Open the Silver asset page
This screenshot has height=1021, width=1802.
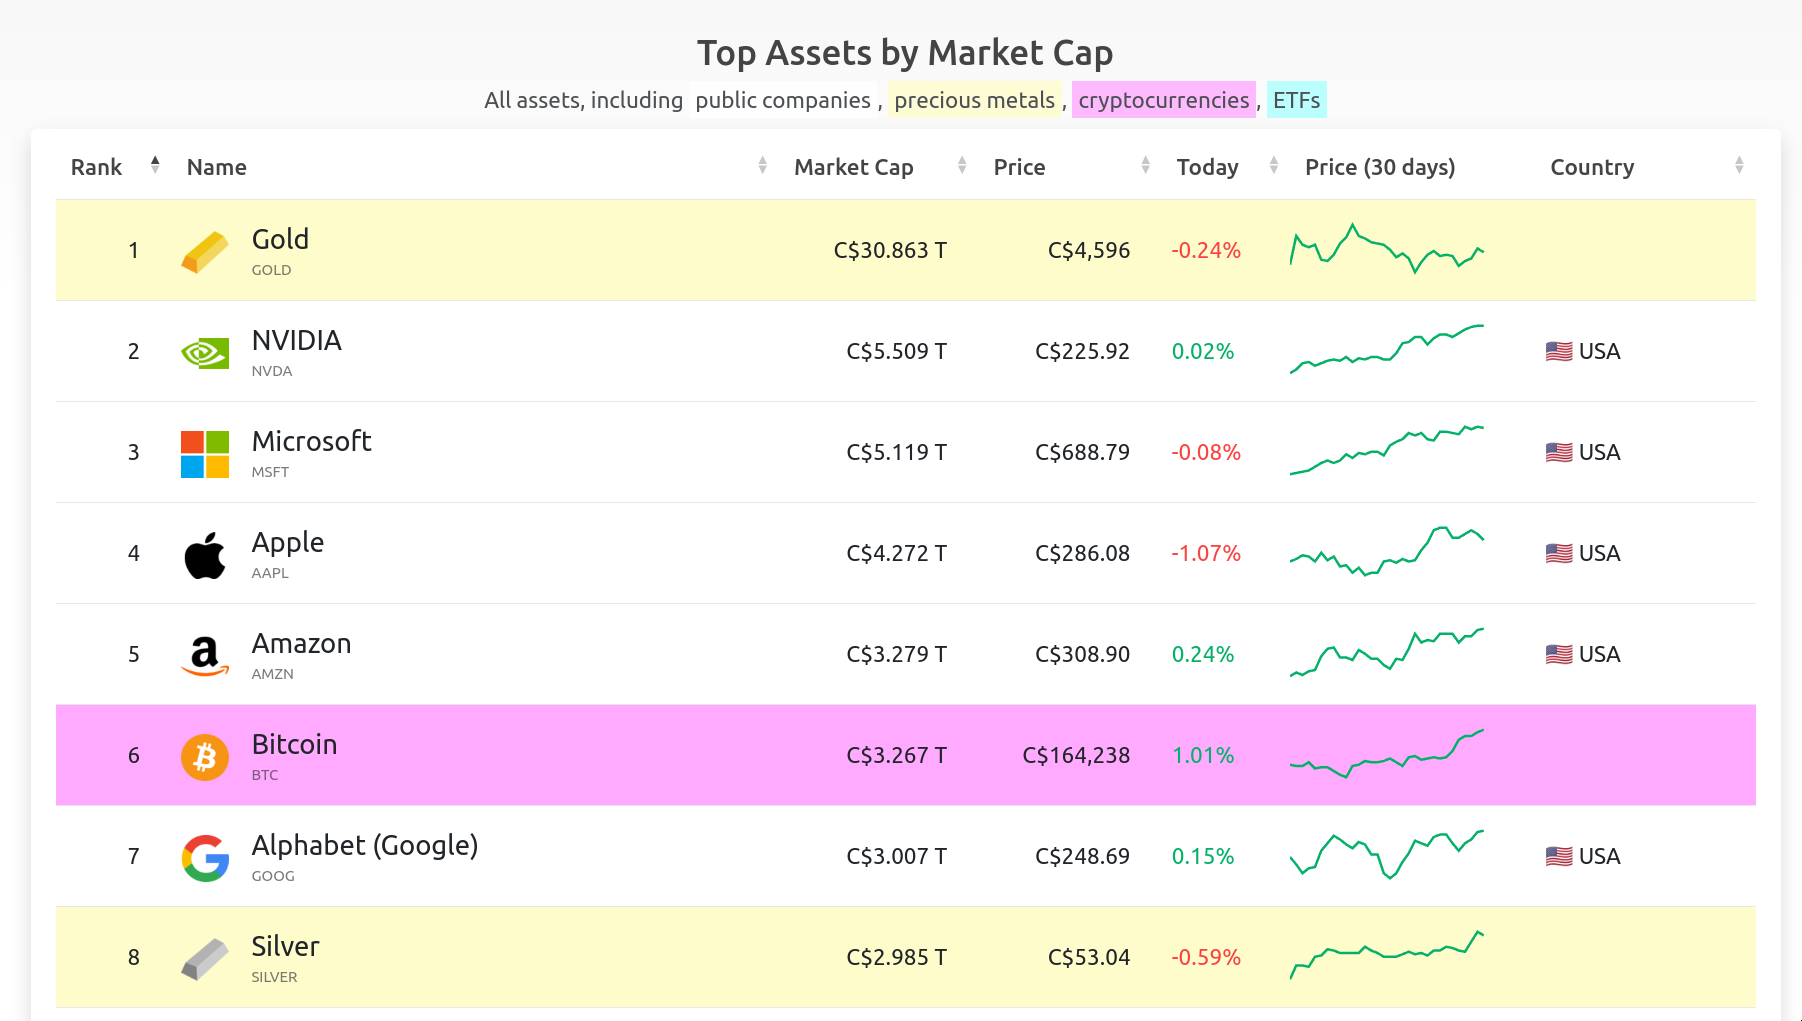[x=286, y=947]
